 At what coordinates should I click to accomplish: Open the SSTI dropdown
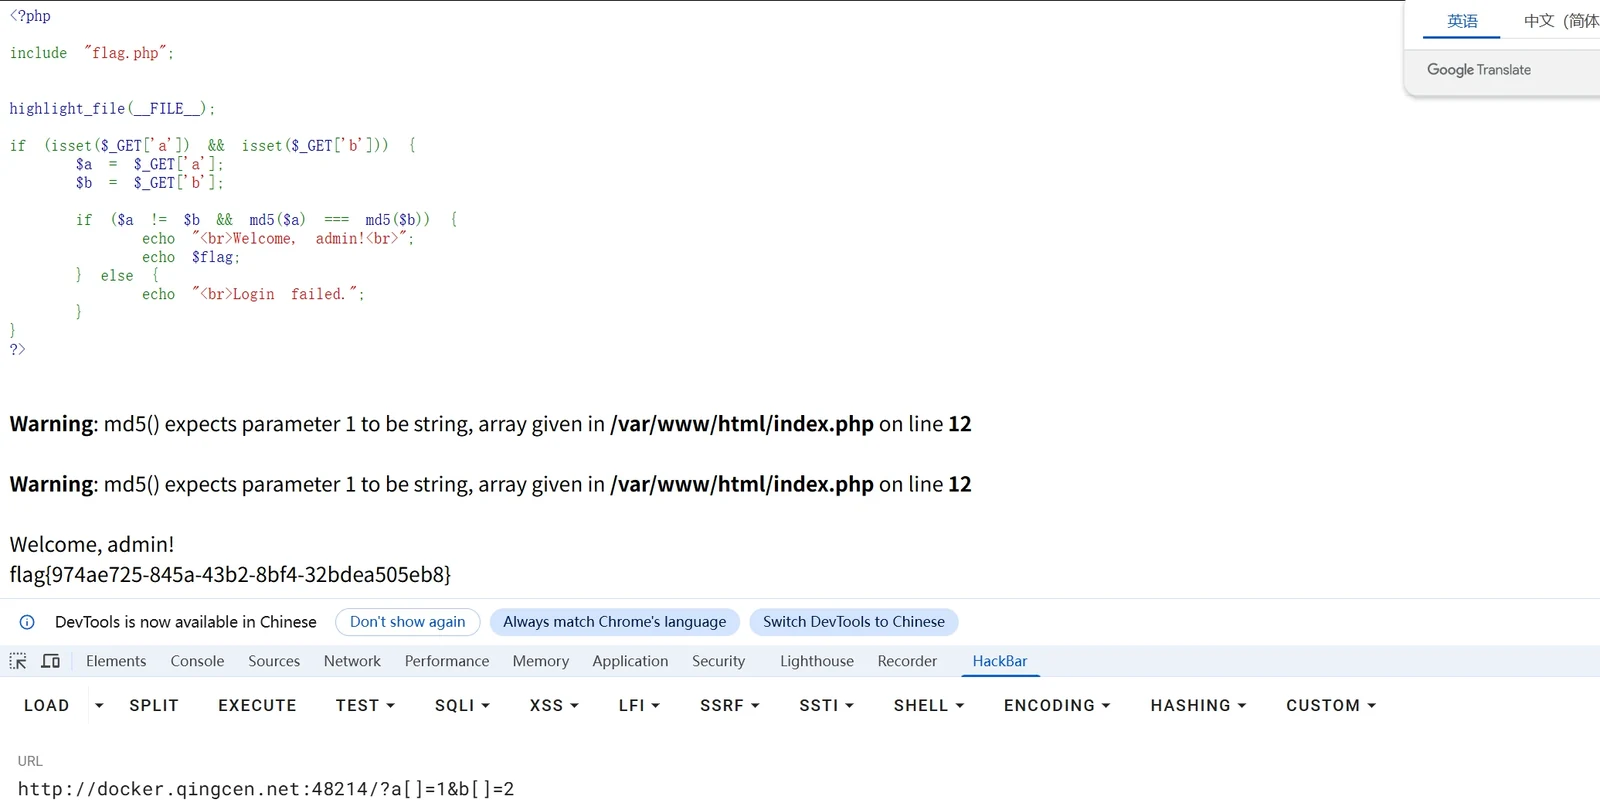827,706
